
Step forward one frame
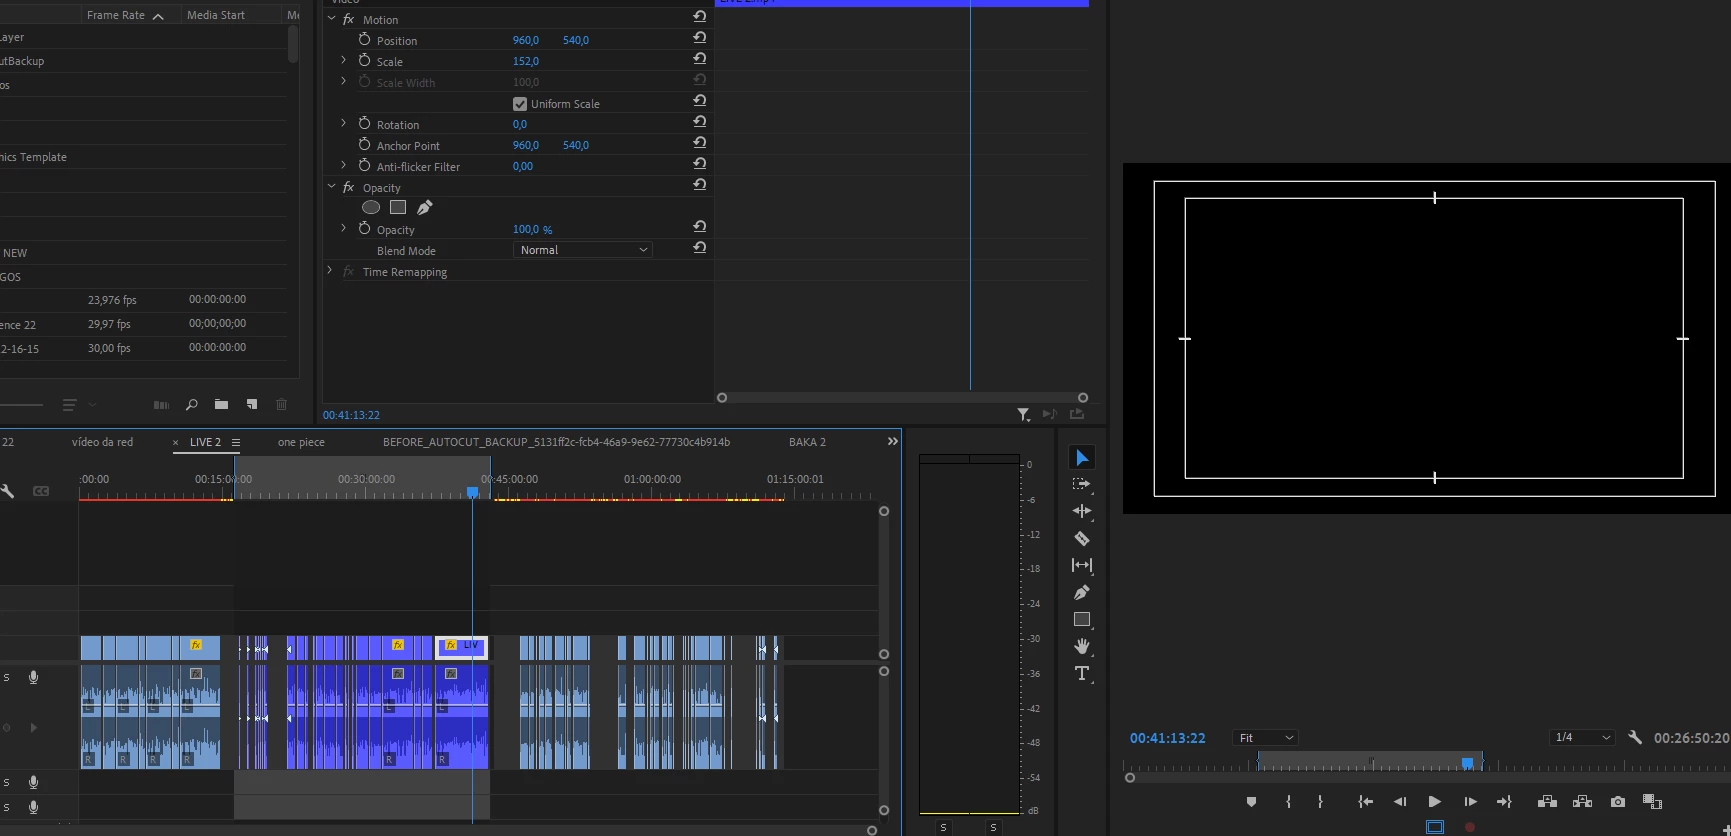pos(1470,802)
